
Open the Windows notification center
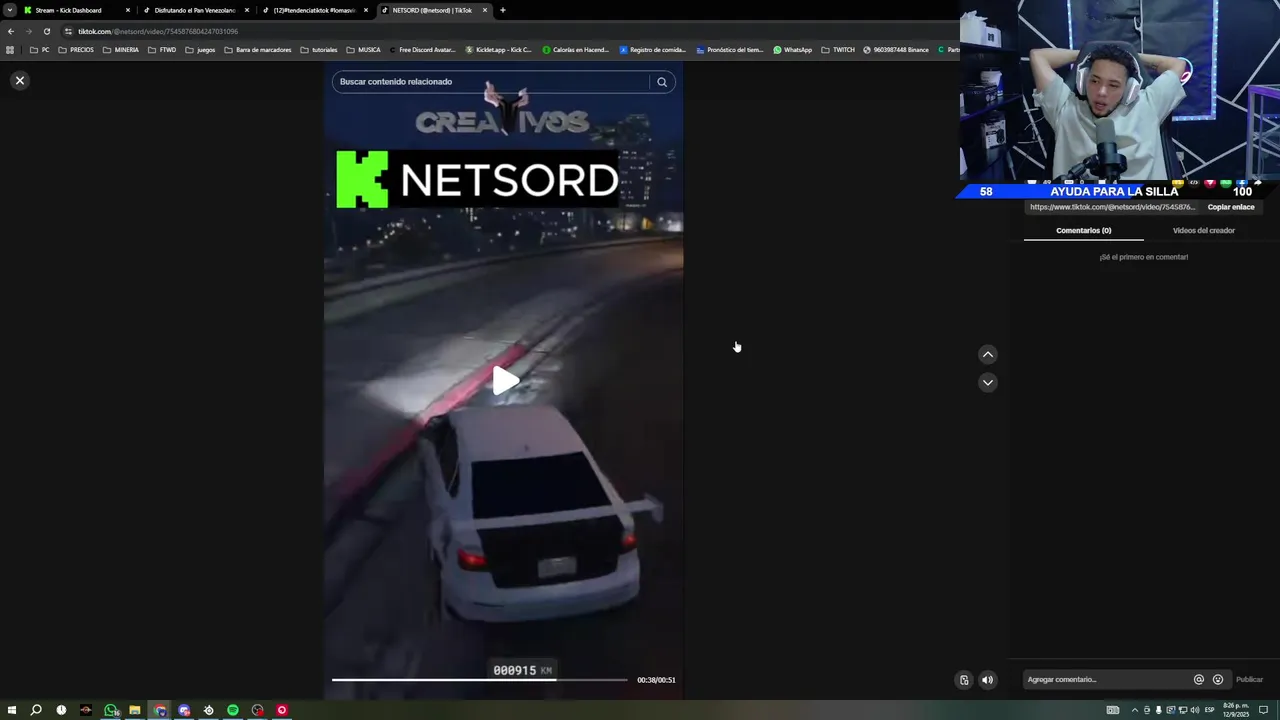[x=1263, y=710]
